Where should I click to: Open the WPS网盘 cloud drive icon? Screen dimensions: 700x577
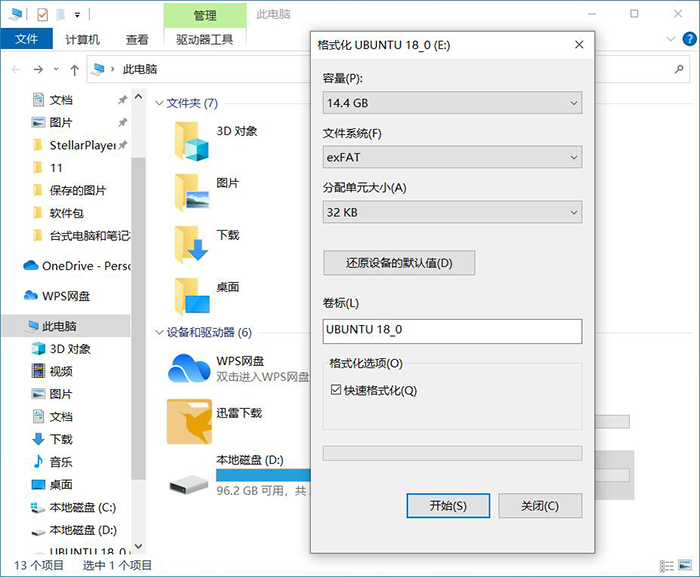click(x=188, y=368)
